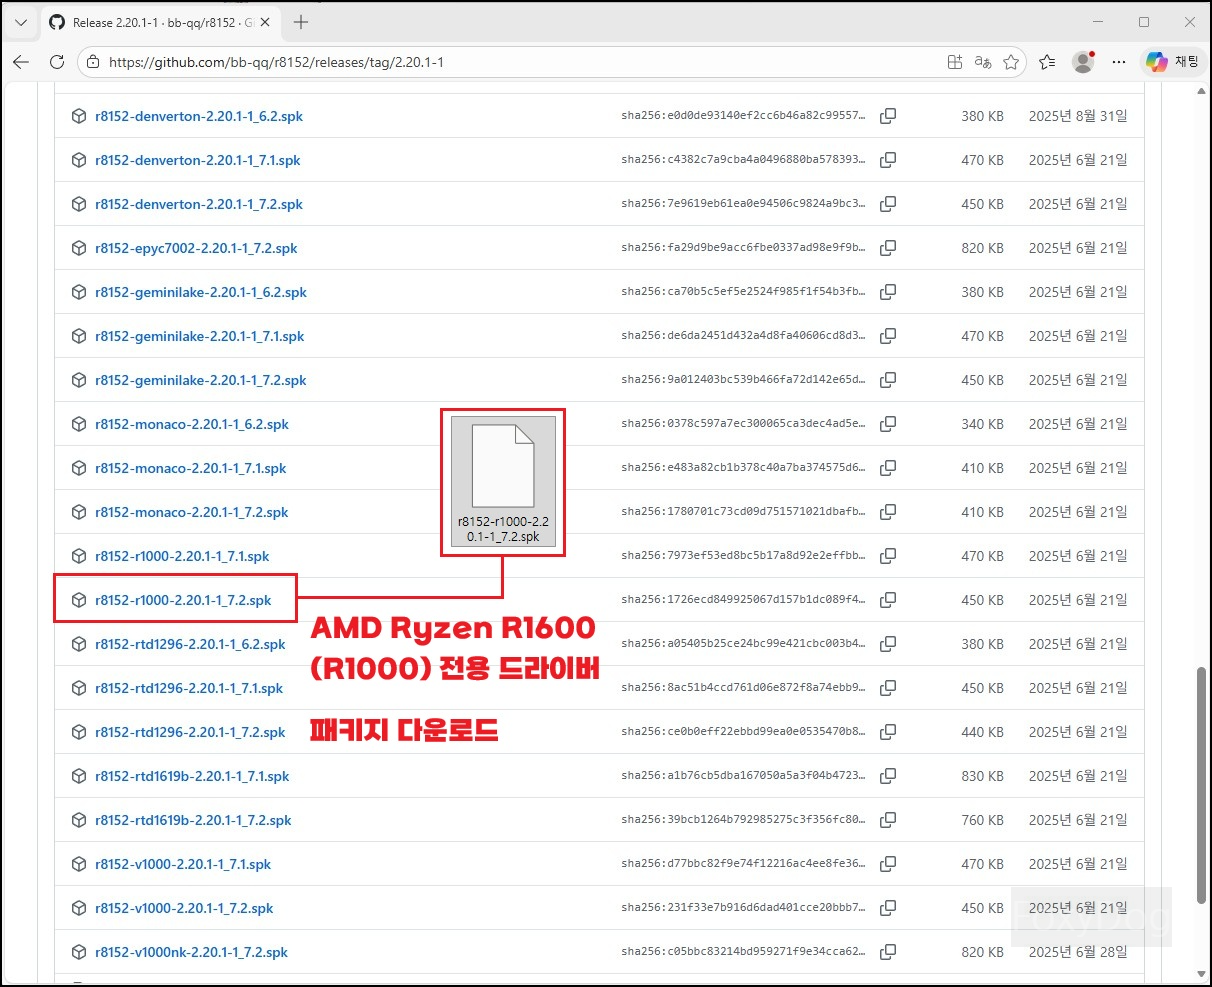View site information lock icon
Viewport: 1212px width, 987px height.
(x=93, y=62)
